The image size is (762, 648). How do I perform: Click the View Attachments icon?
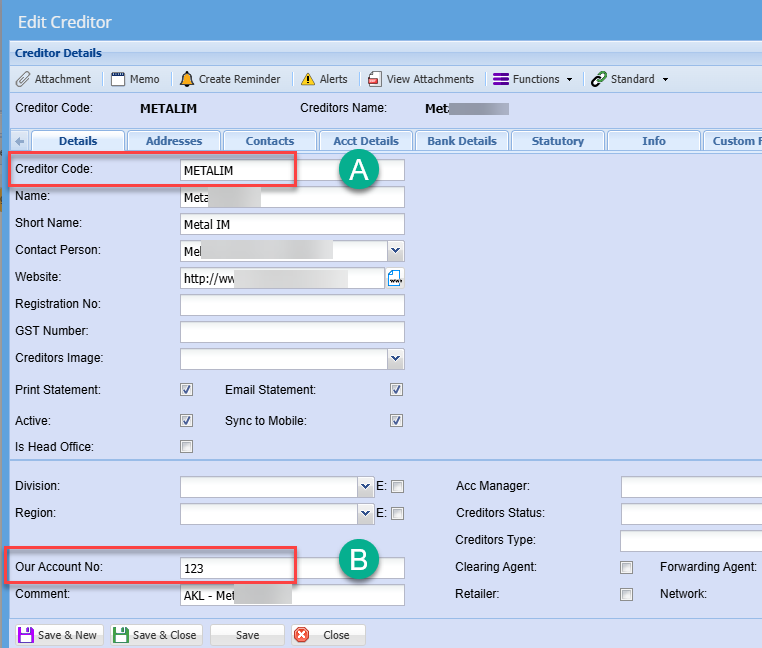pos(375,79)
